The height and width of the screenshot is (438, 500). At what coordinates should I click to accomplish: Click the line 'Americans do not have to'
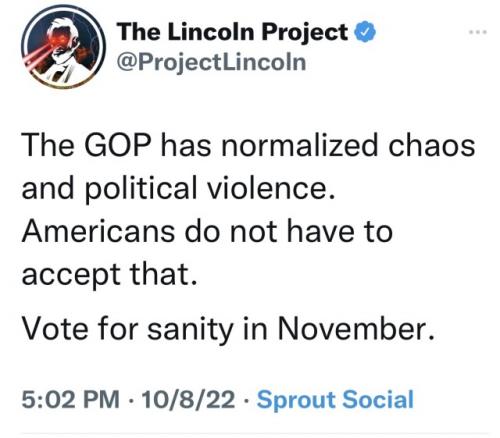(x=207, y=232)
